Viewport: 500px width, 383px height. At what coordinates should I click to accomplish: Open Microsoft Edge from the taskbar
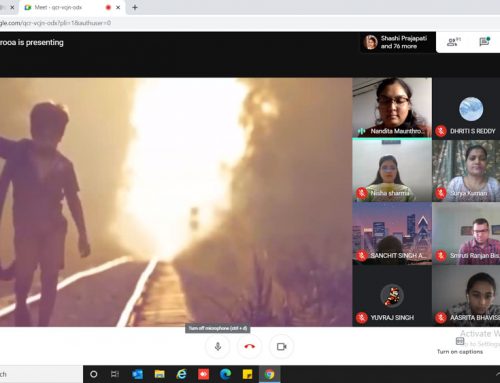pos(225,374)
